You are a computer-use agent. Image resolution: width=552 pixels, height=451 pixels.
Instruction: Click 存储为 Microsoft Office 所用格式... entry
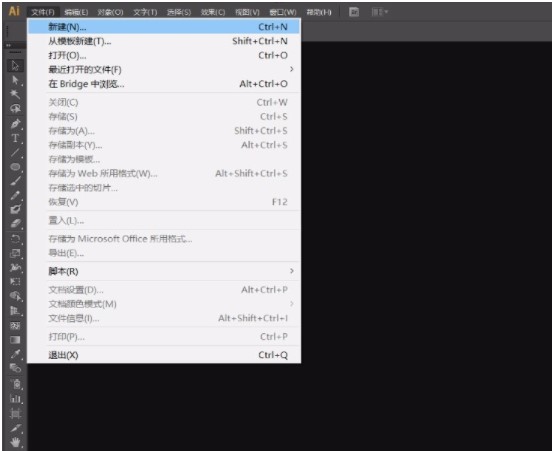pos(164,239)
